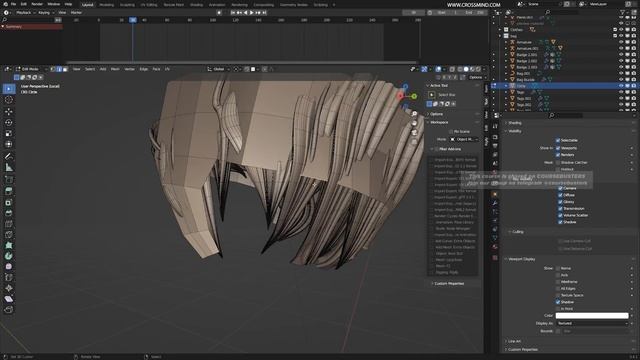Screen dimensions: 640x360
Task: Select the Bevel tool
Action: 9,213
